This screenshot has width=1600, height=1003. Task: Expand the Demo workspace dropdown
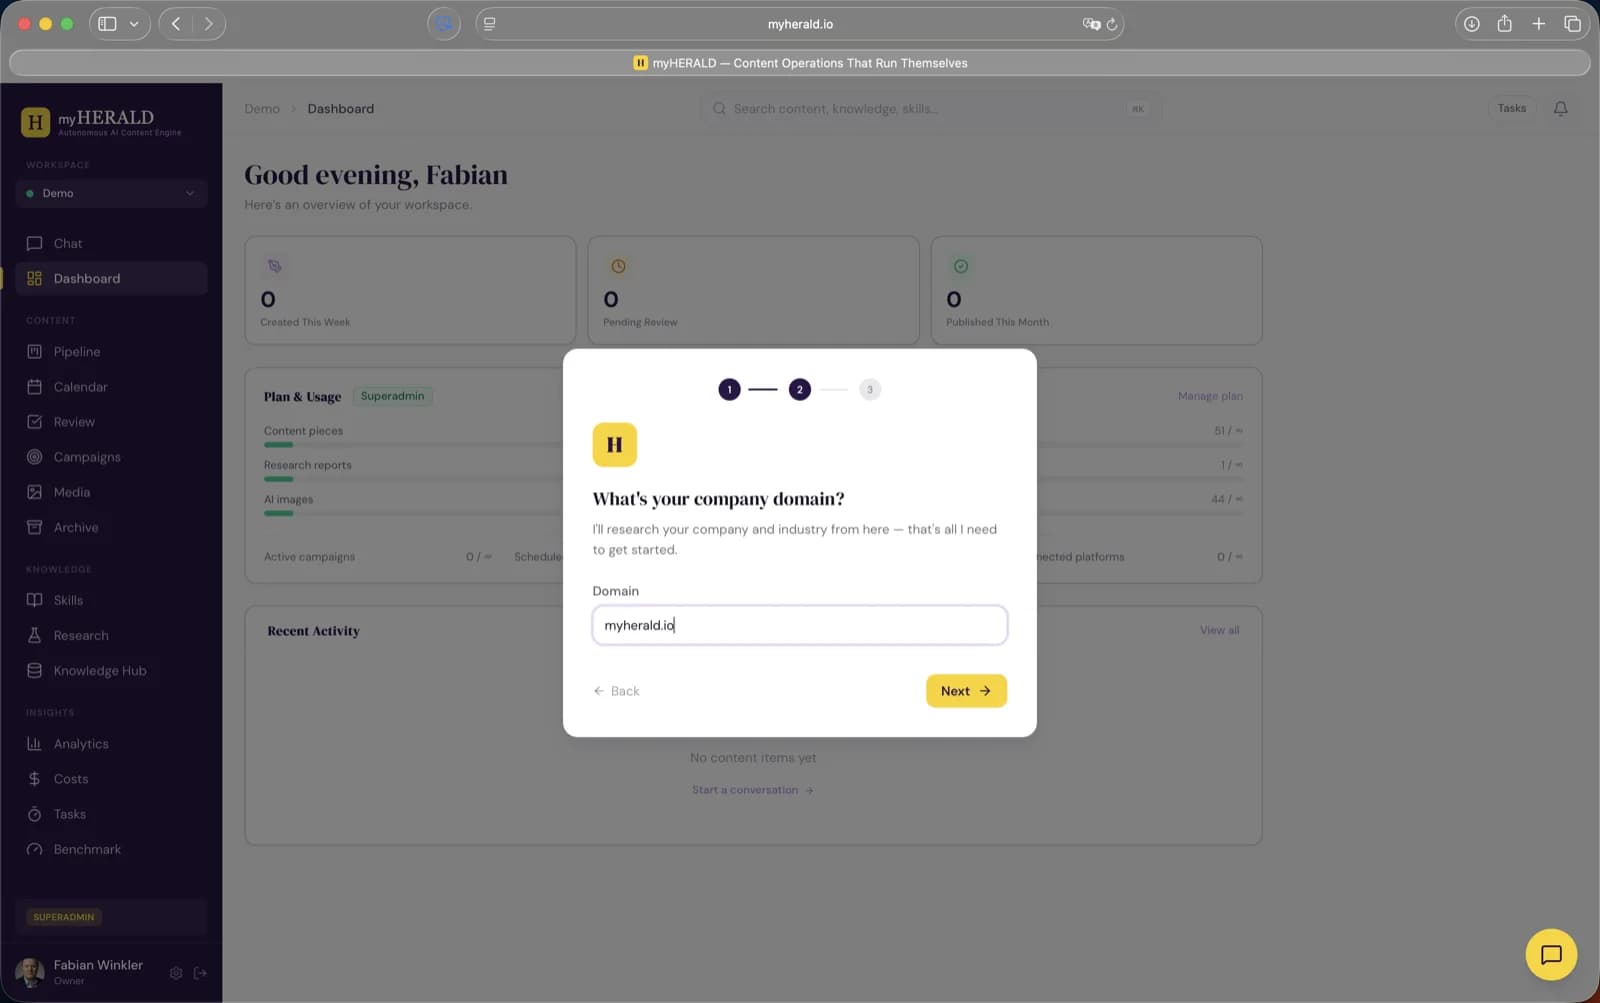111,193
